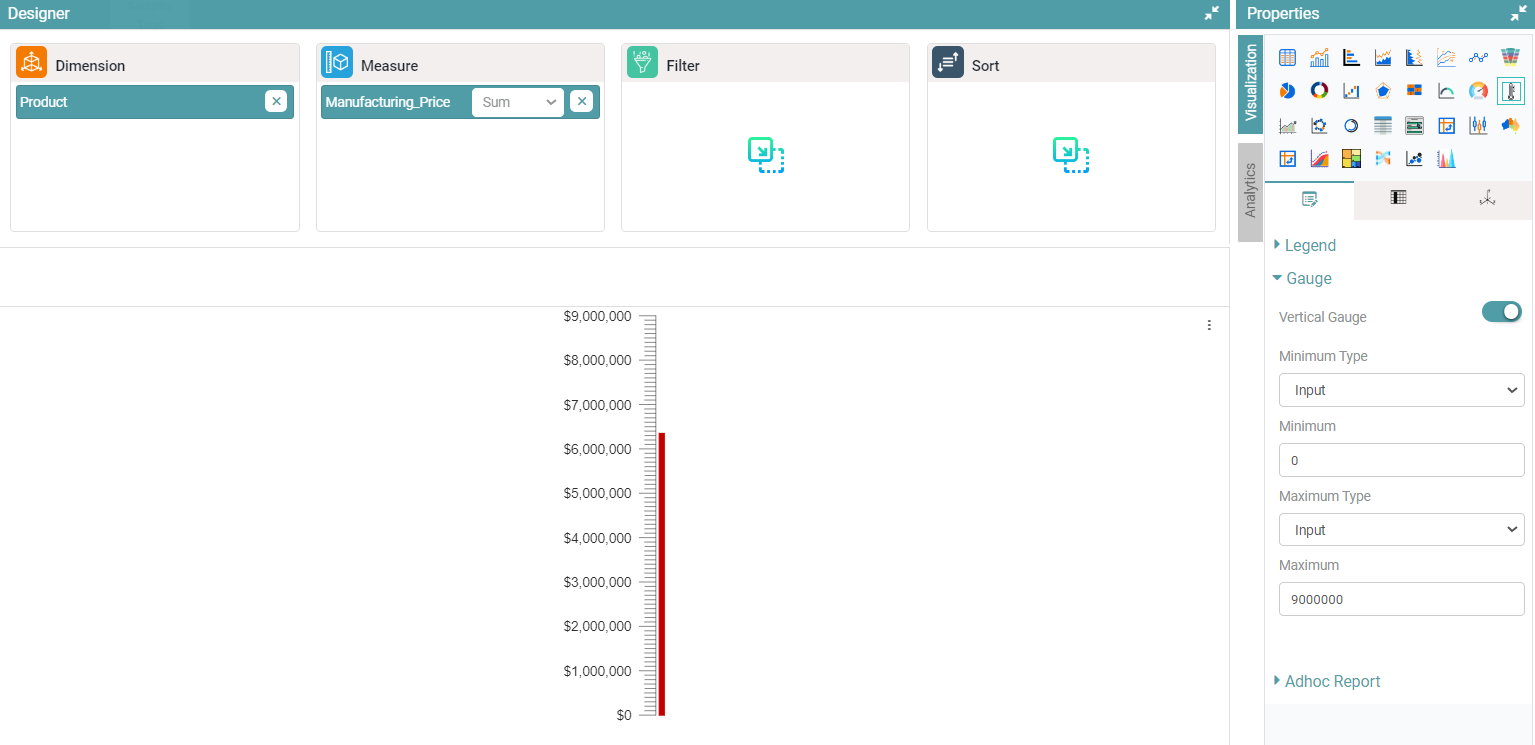This screenshot has width=1535, height=745.
Task: Pick the radar pentagon chart icon
Action: pos(1383,91)
